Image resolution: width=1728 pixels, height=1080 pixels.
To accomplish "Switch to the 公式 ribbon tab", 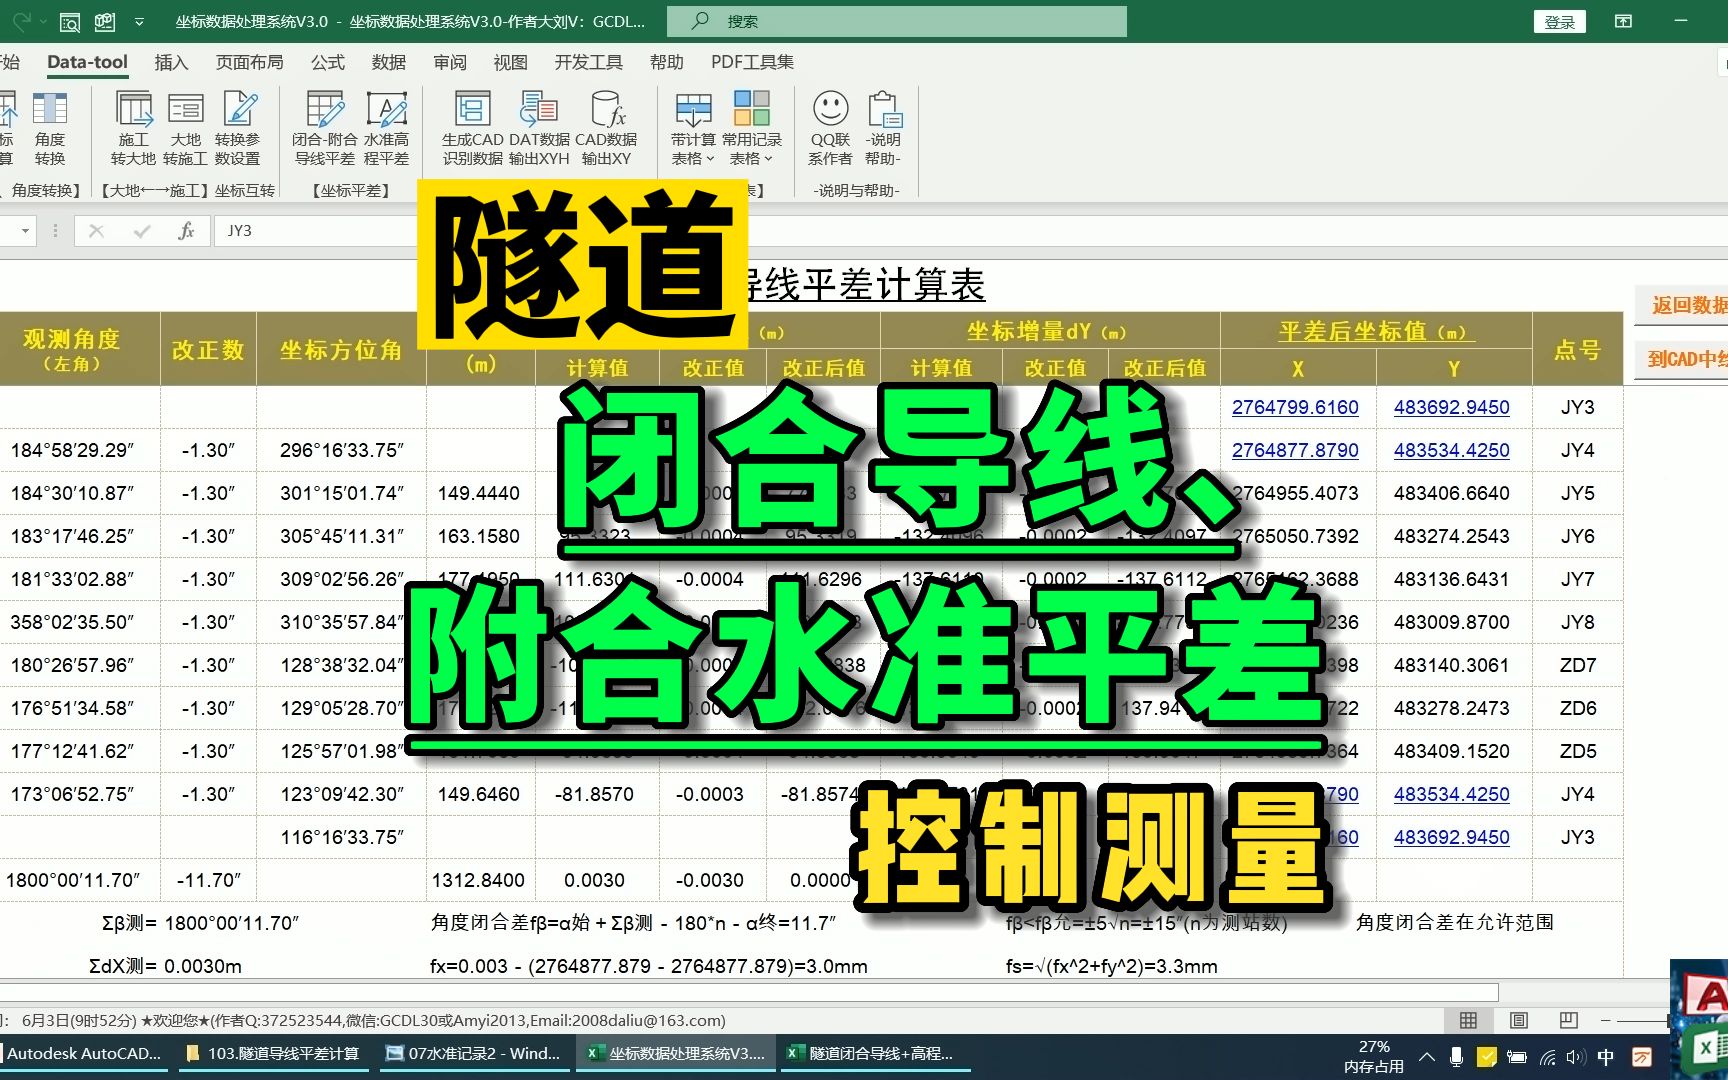I will tap(328, 62).
